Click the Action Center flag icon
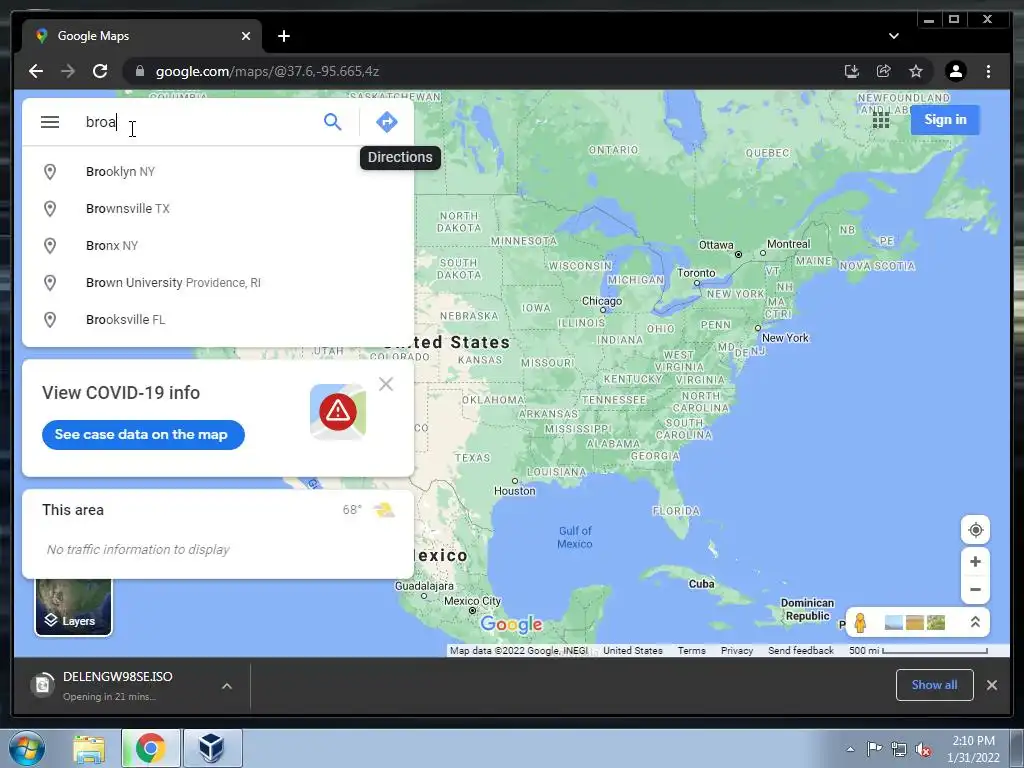This screenshot has height=768, width=1024. (874, 749)
